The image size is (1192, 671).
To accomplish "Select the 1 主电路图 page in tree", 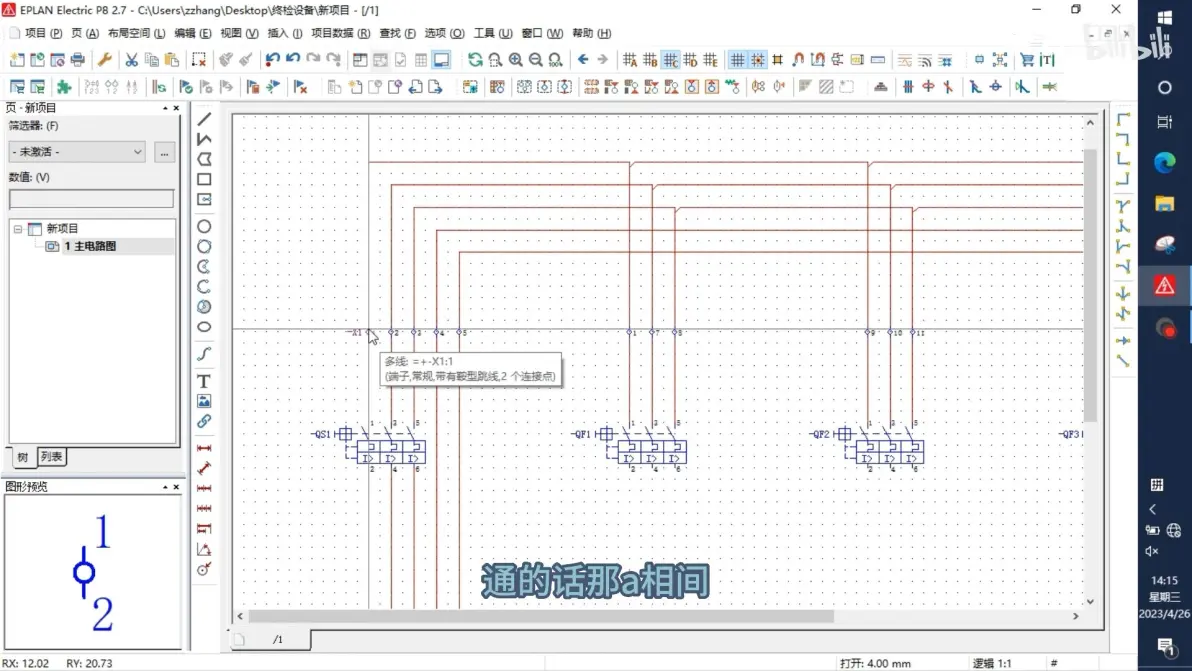I will [90, 246].
